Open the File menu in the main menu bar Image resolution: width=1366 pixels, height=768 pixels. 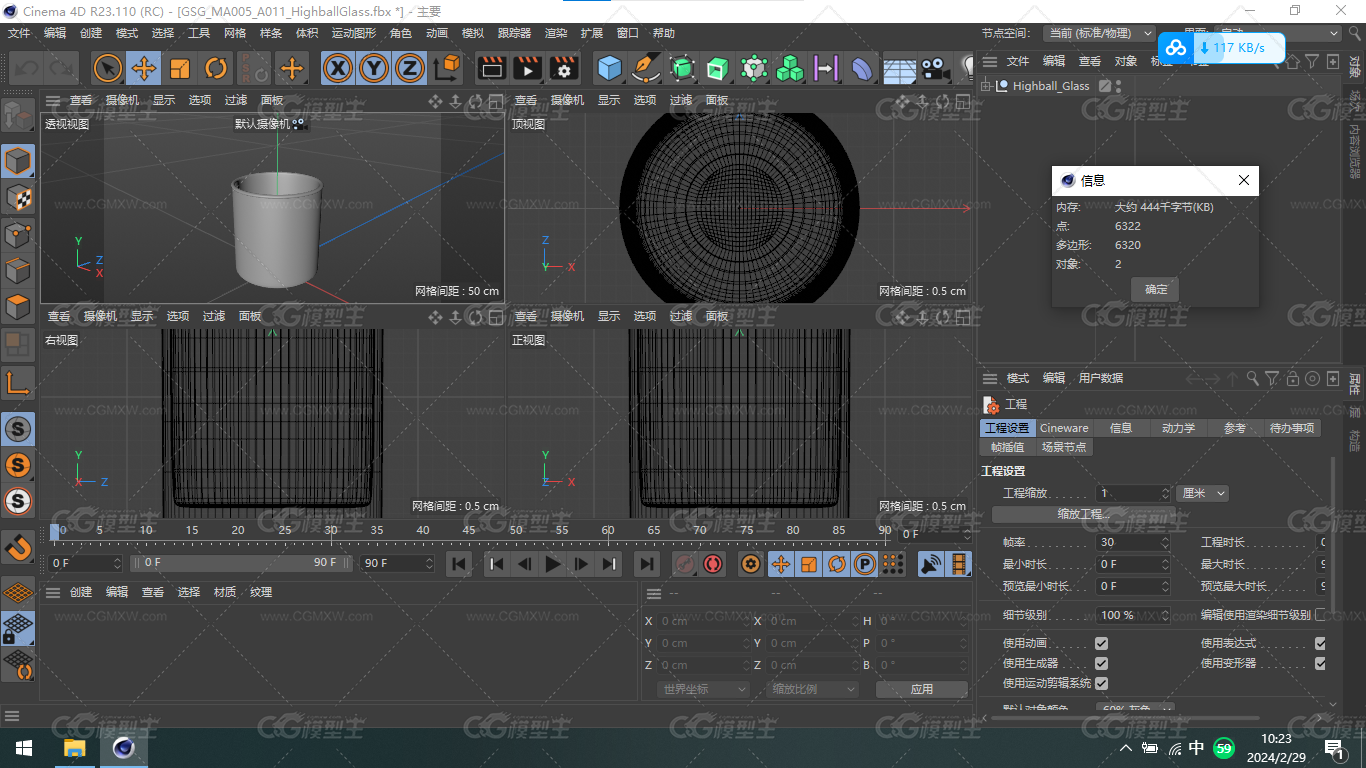click(19, 33)
